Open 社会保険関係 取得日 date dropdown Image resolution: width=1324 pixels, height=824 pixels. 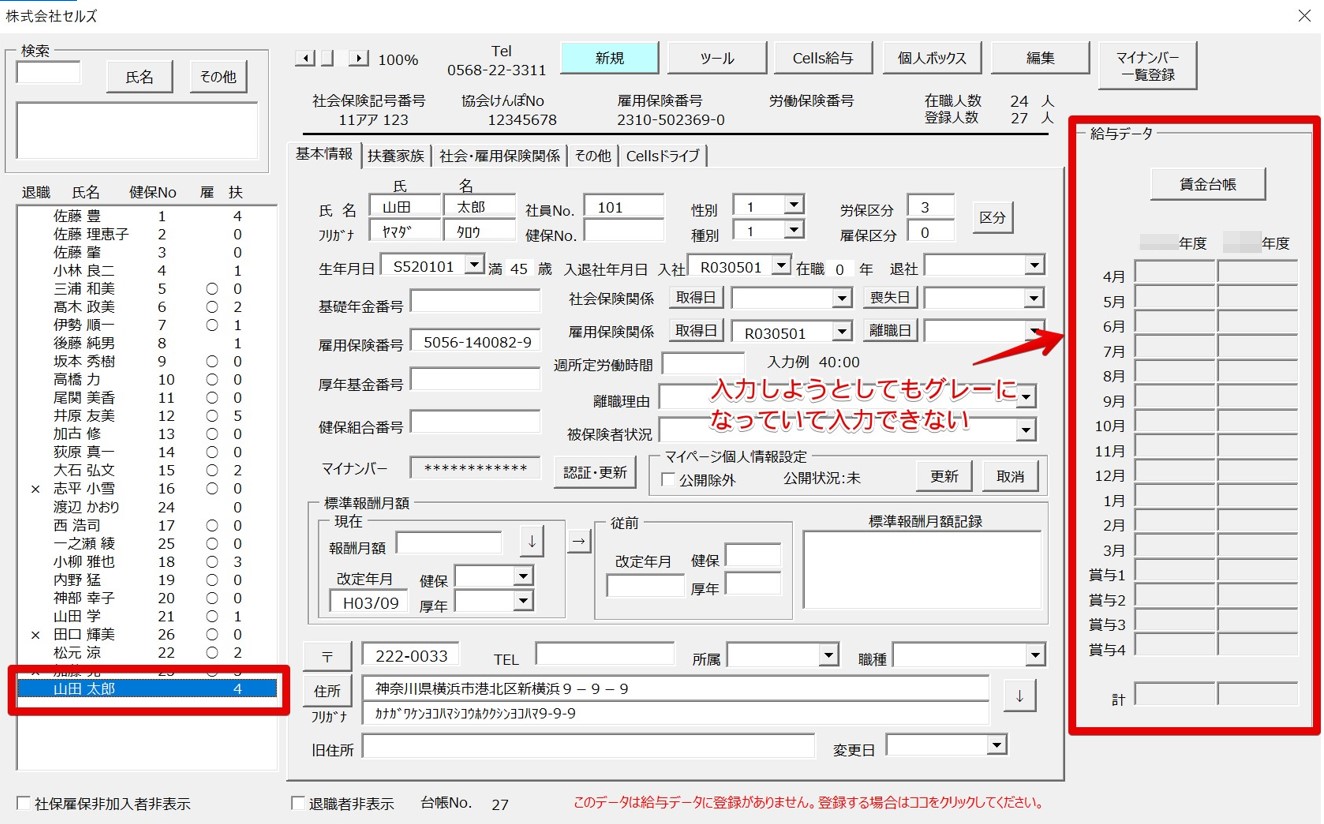click(842, 298)
